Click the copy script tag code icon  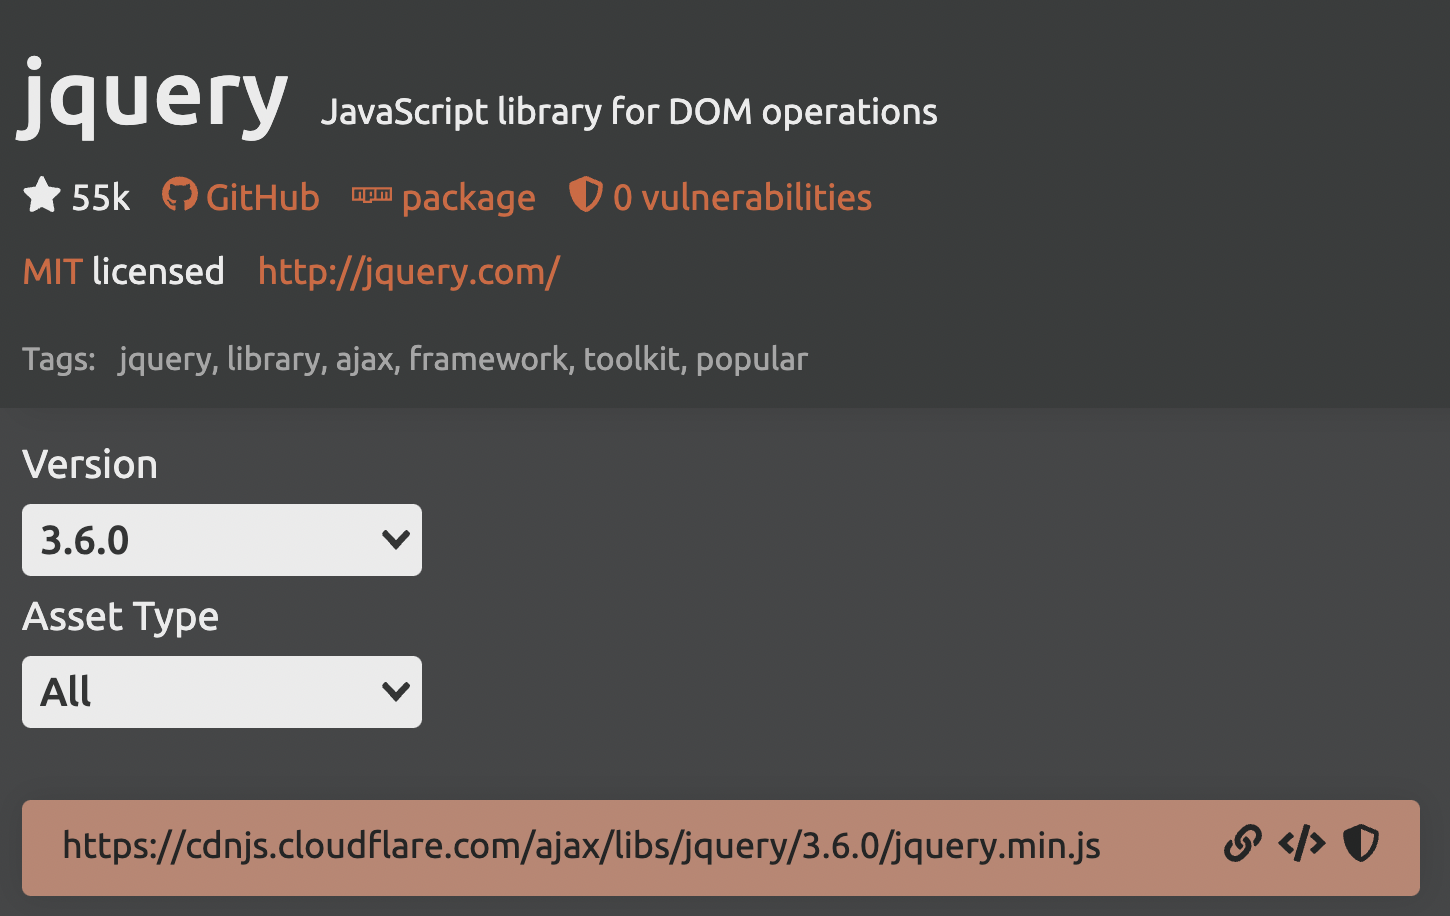click(x=1301, y=844)
